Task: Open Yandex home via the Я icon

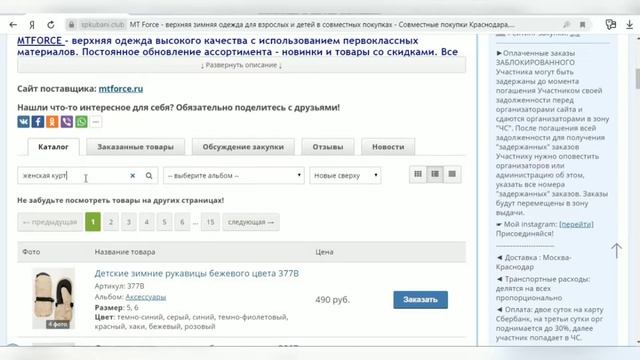Action: (x=32, y=25)
